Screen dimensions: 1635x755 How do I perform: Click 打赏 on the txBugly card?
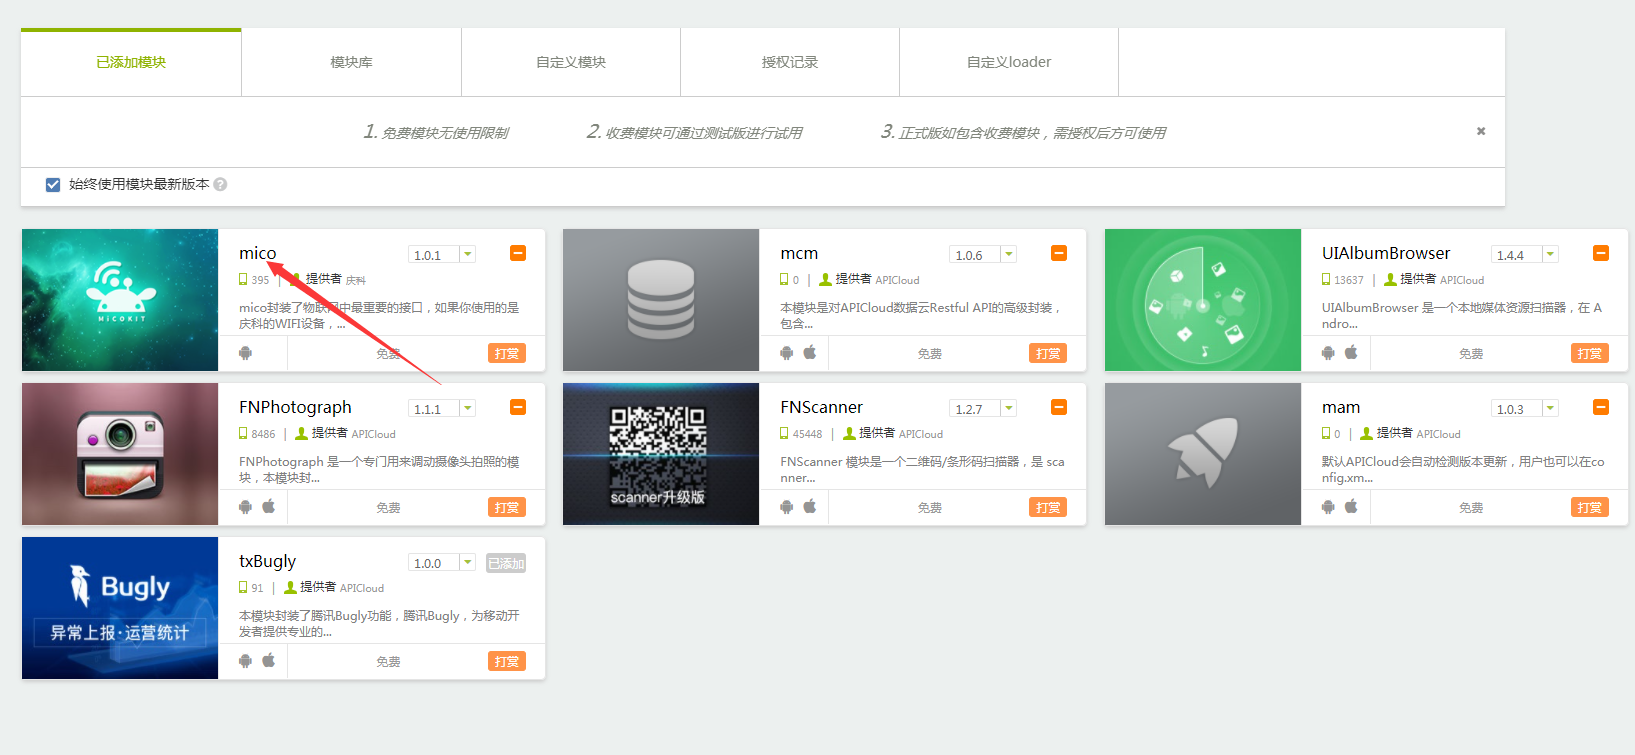click(507, 661)
